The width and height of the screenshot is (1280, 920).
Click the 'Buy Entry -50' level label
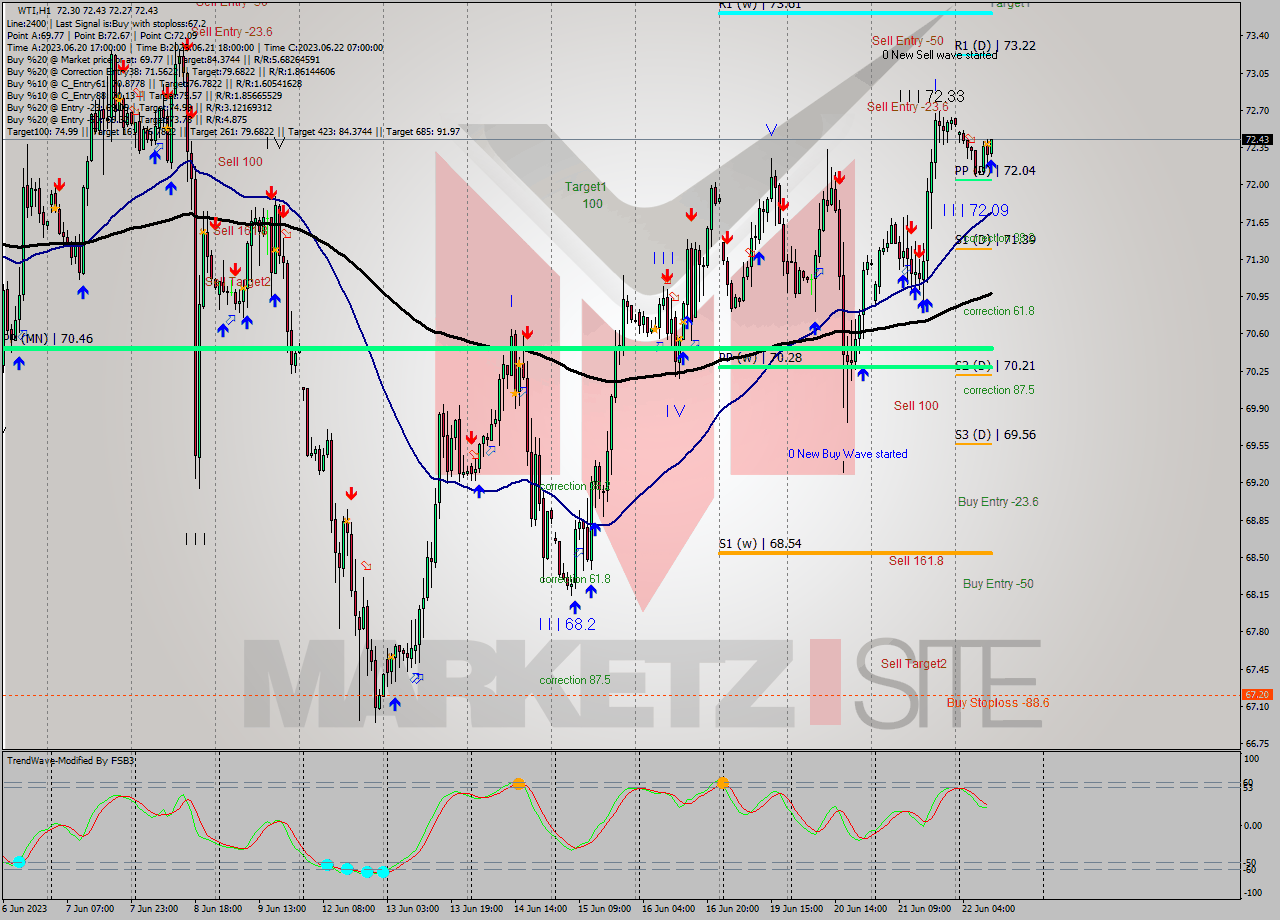[998, 583]
